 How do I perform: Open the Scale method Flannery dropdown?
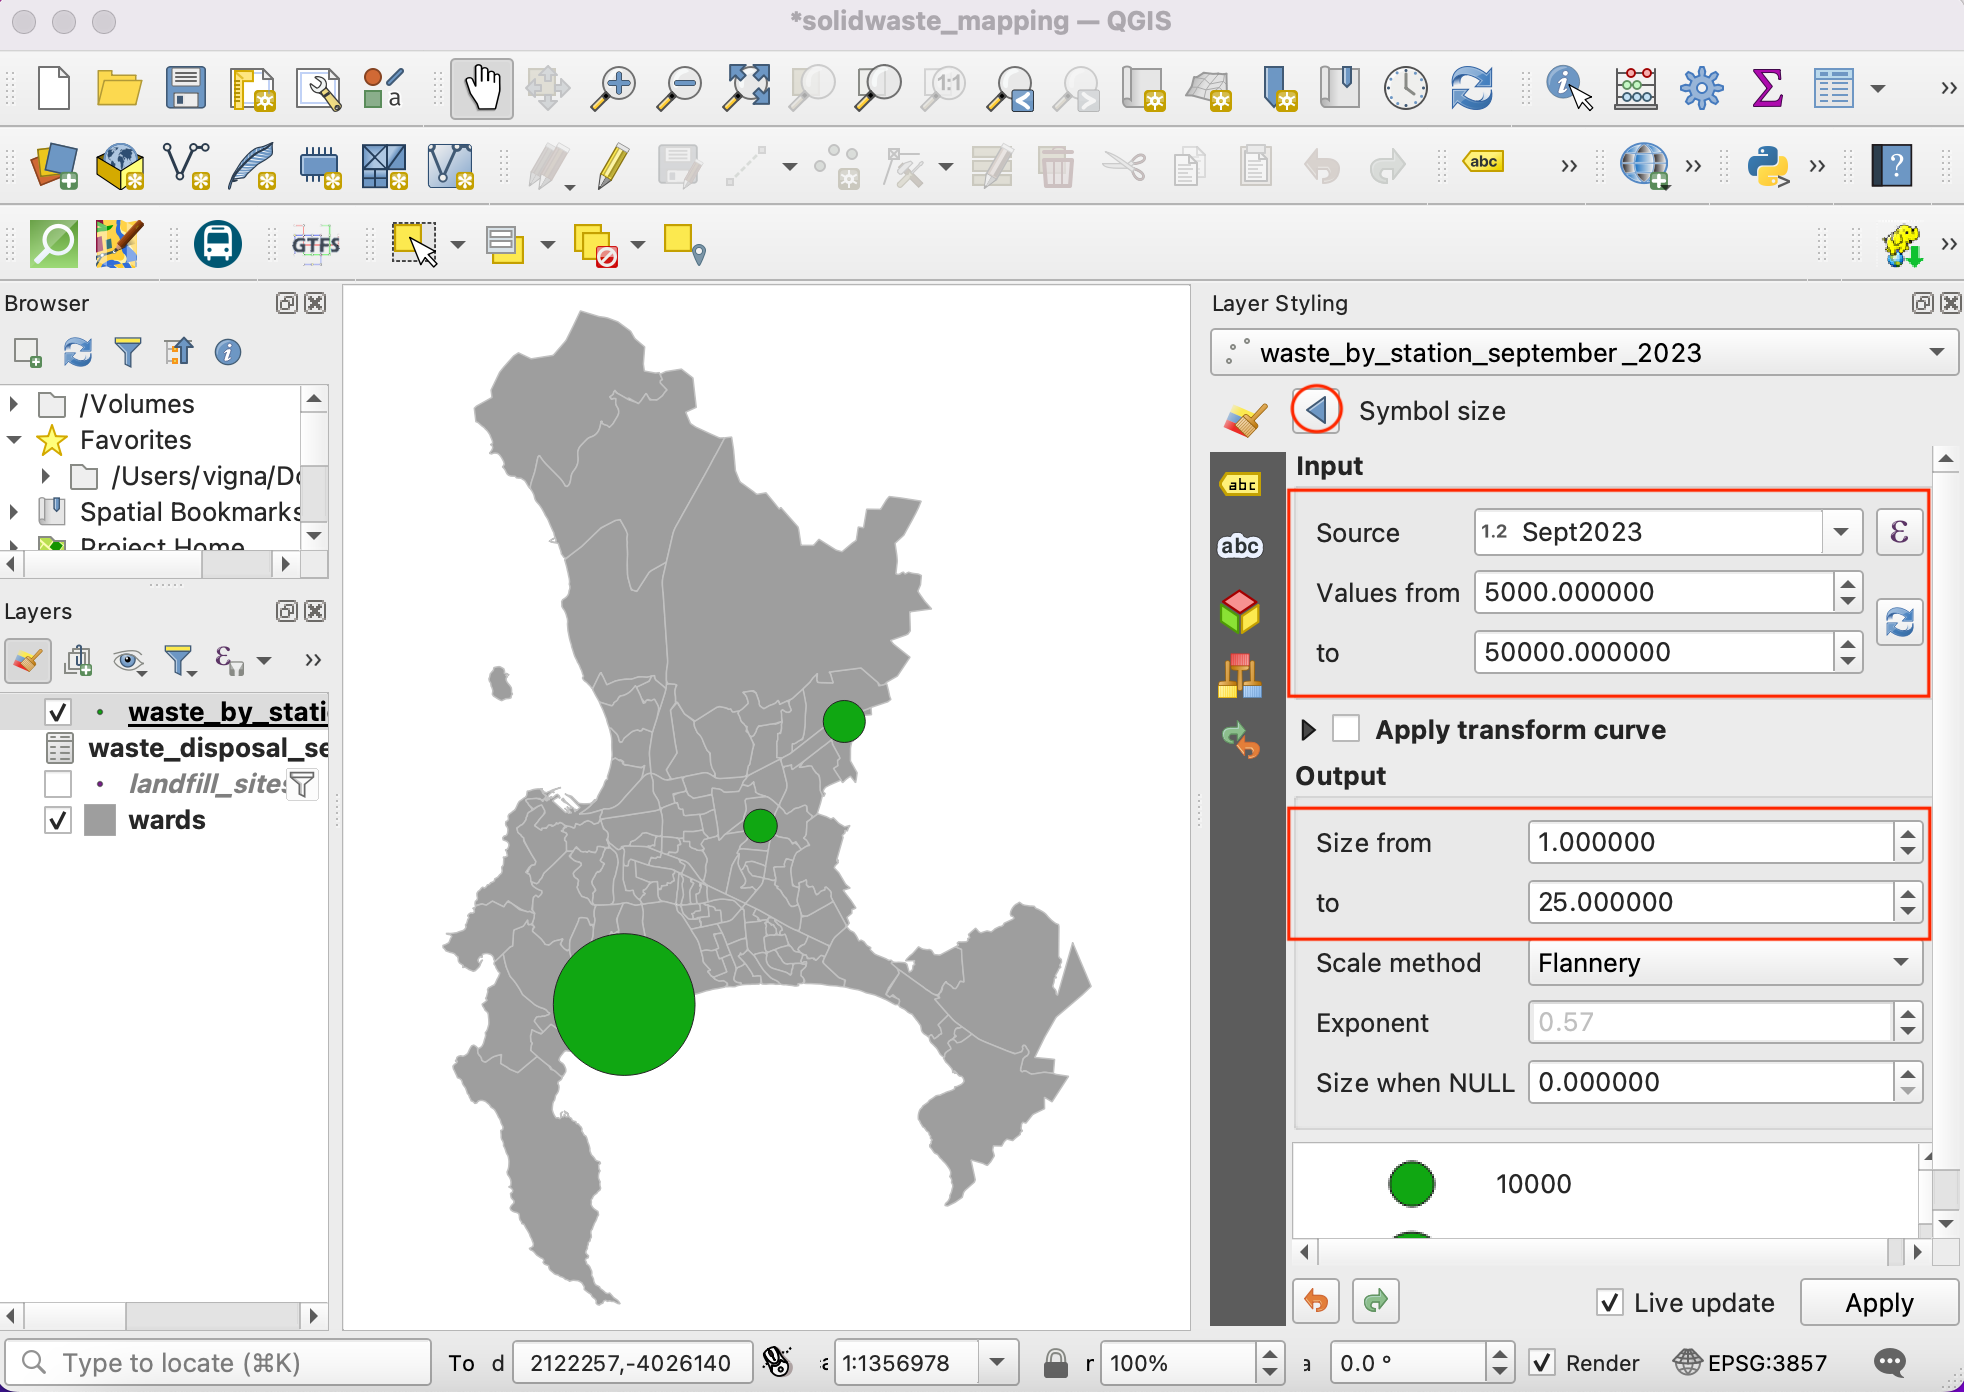pyautogui.click(x=1724, y=963)
